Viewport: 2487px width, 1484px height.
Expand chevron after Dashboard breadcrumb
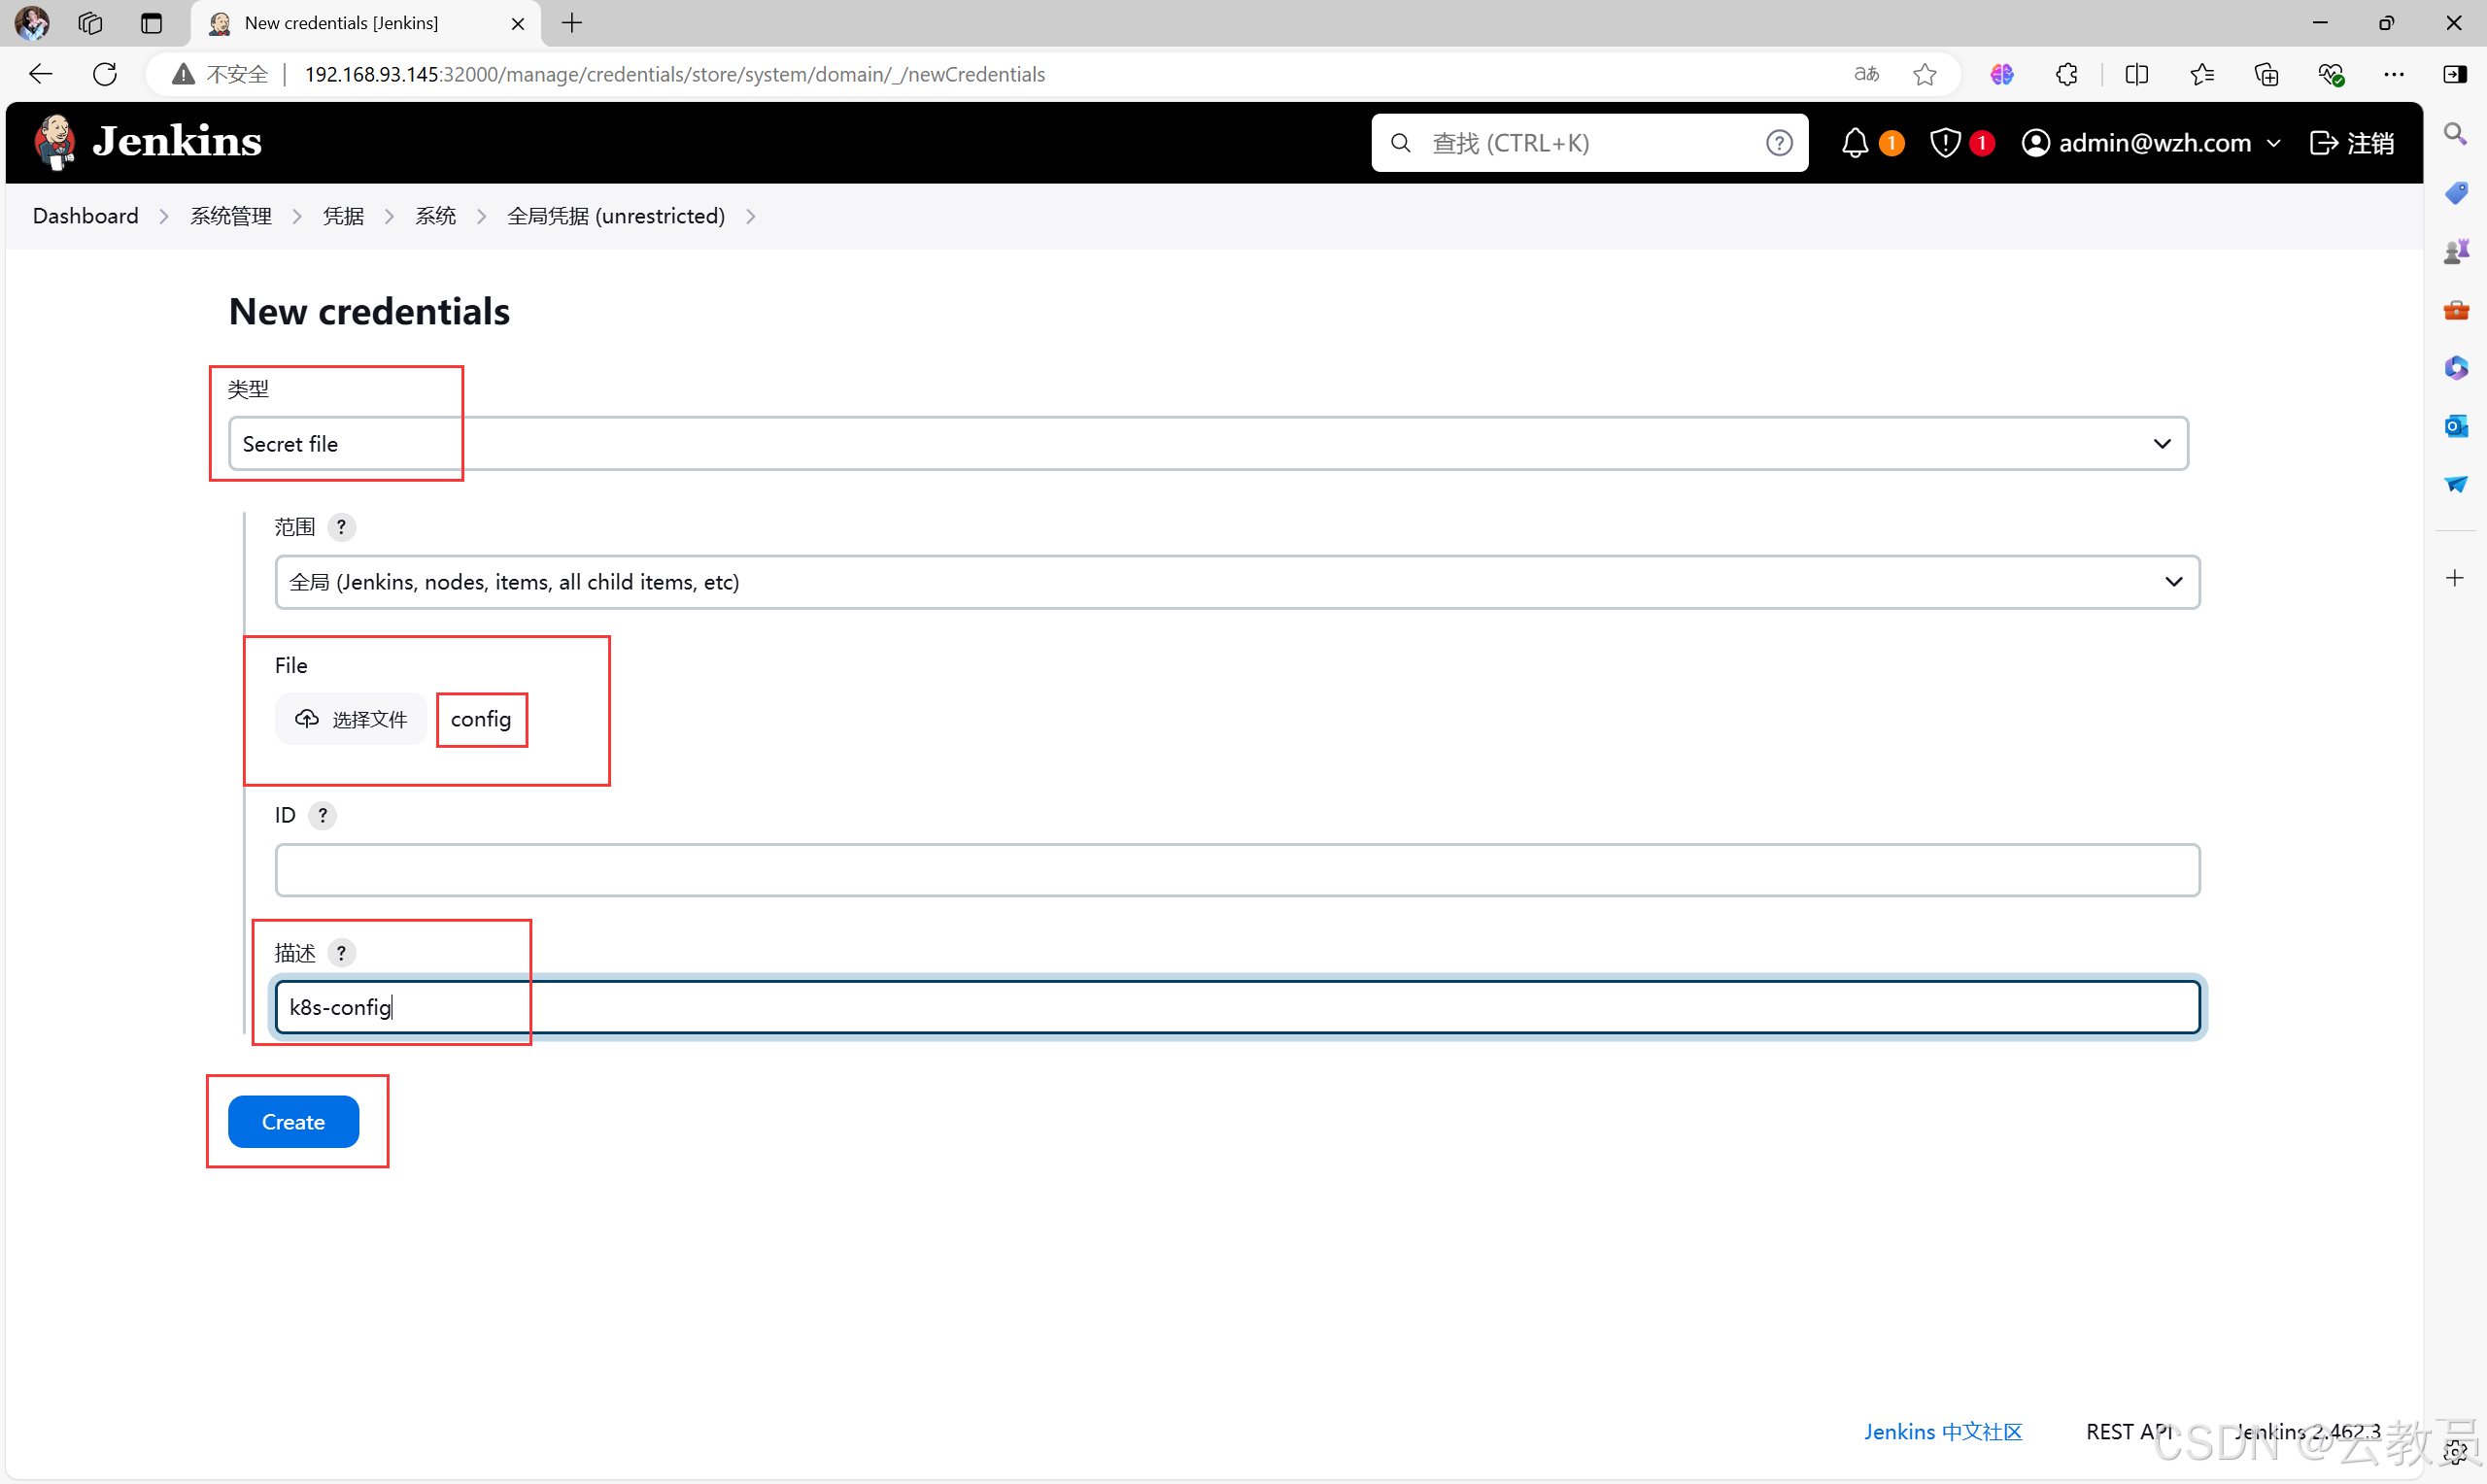pyautogui.click(x=164, y=217)
